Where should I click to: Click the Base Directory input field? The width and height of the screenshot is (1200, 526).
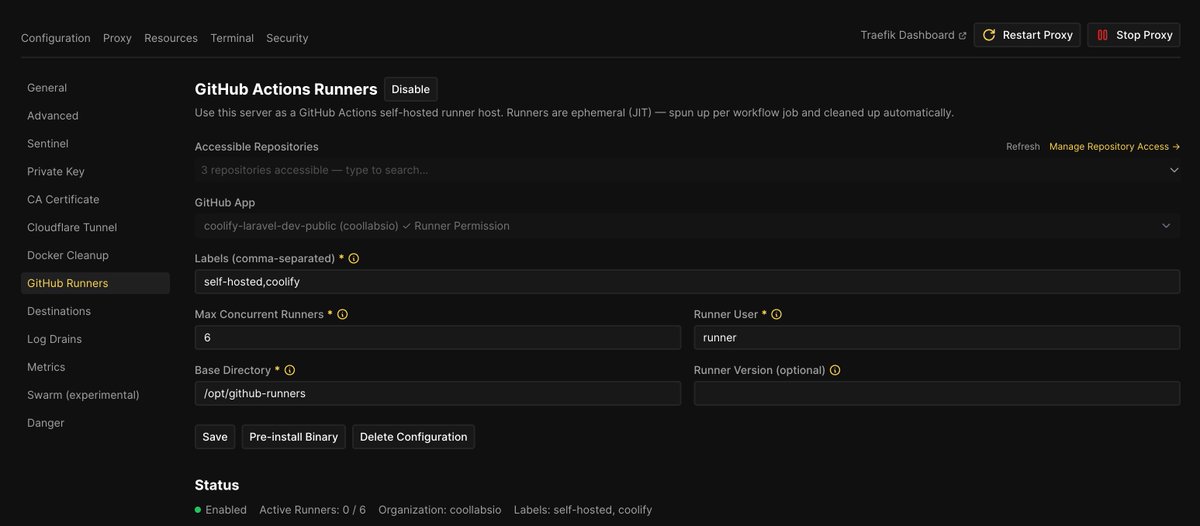438,394
